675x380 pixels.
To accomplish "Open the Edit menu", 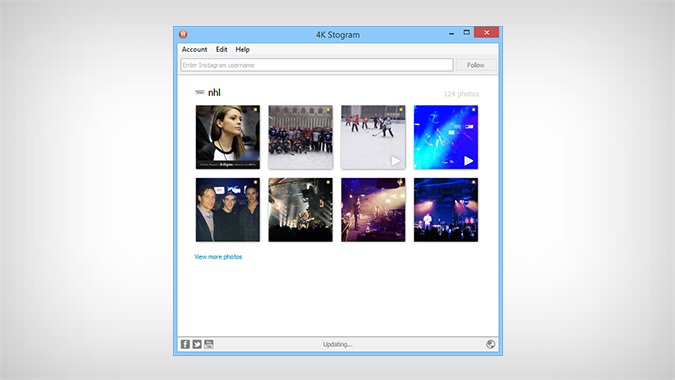I will pos(222,49).
